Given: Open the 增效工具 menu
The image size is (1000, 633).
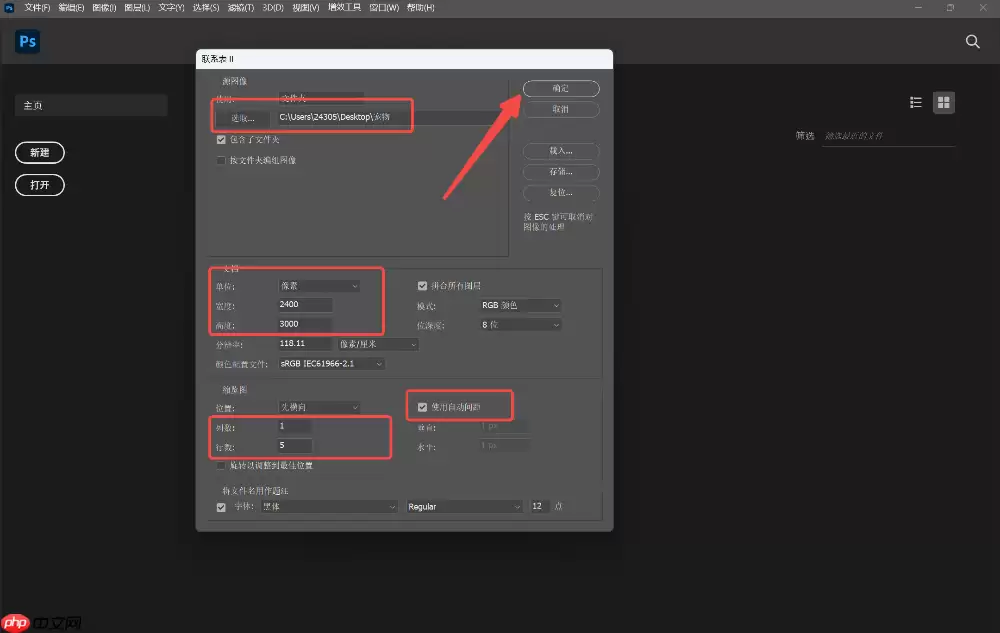Looking at the screenshot, I should click(345, 7).
